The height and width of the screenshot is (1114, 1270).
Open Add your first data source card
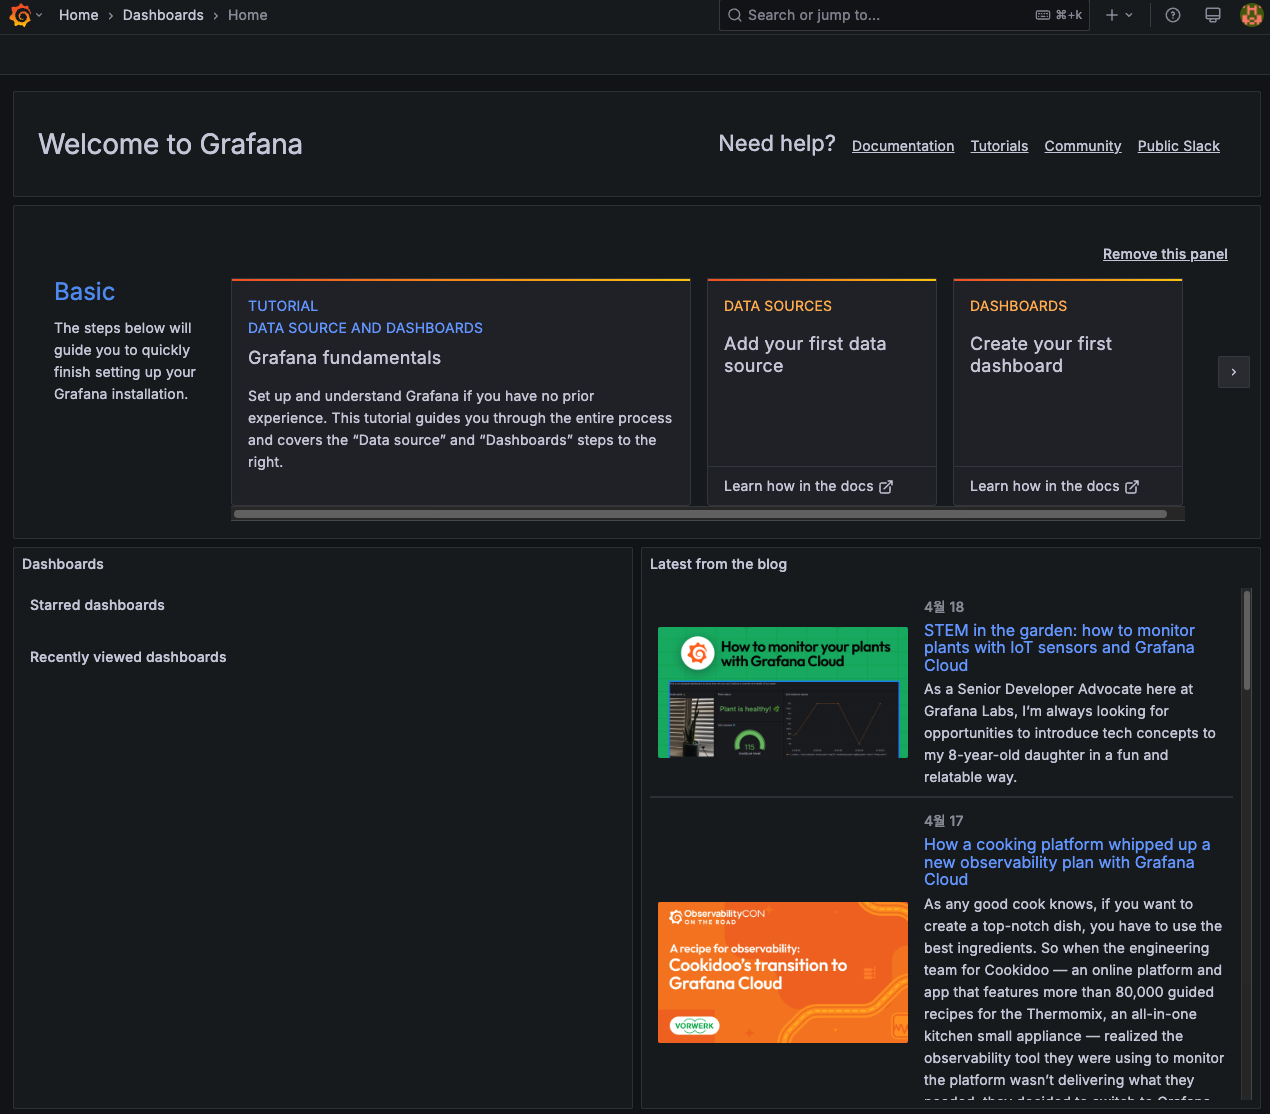click(x=822, y=373)
